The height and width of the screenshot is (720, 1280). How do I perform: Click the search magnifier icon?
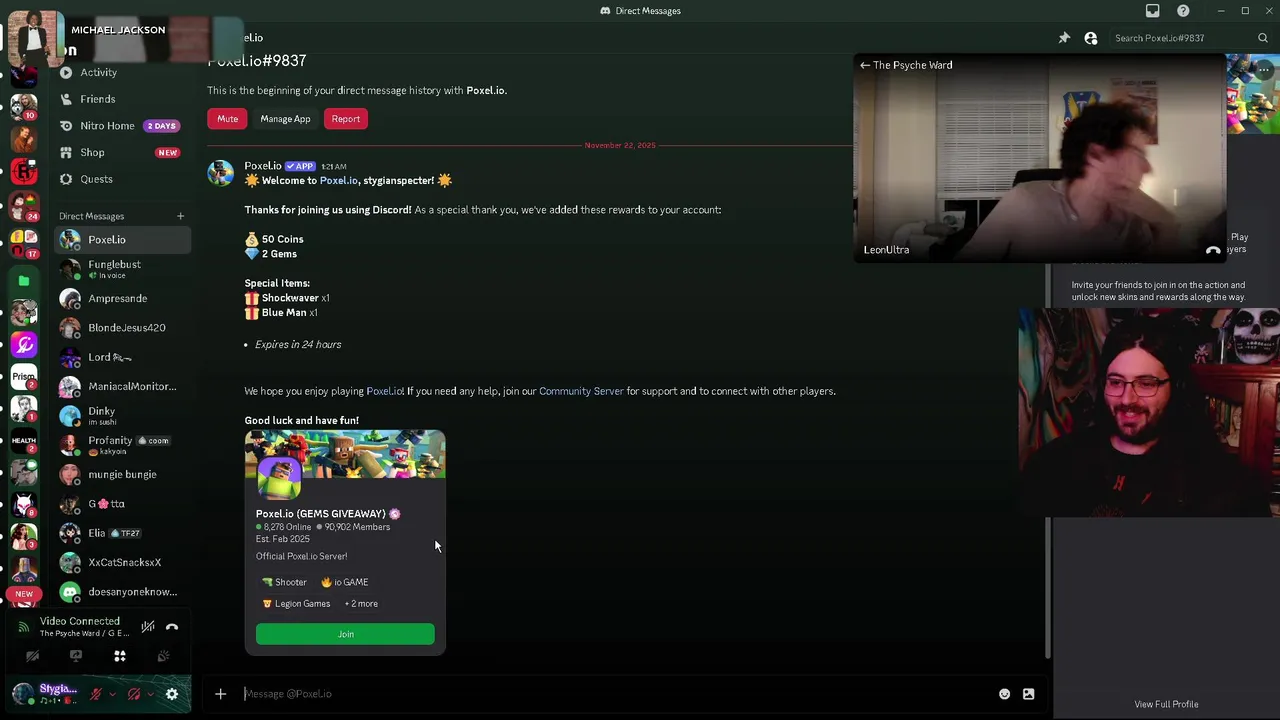coord(1263,38)
